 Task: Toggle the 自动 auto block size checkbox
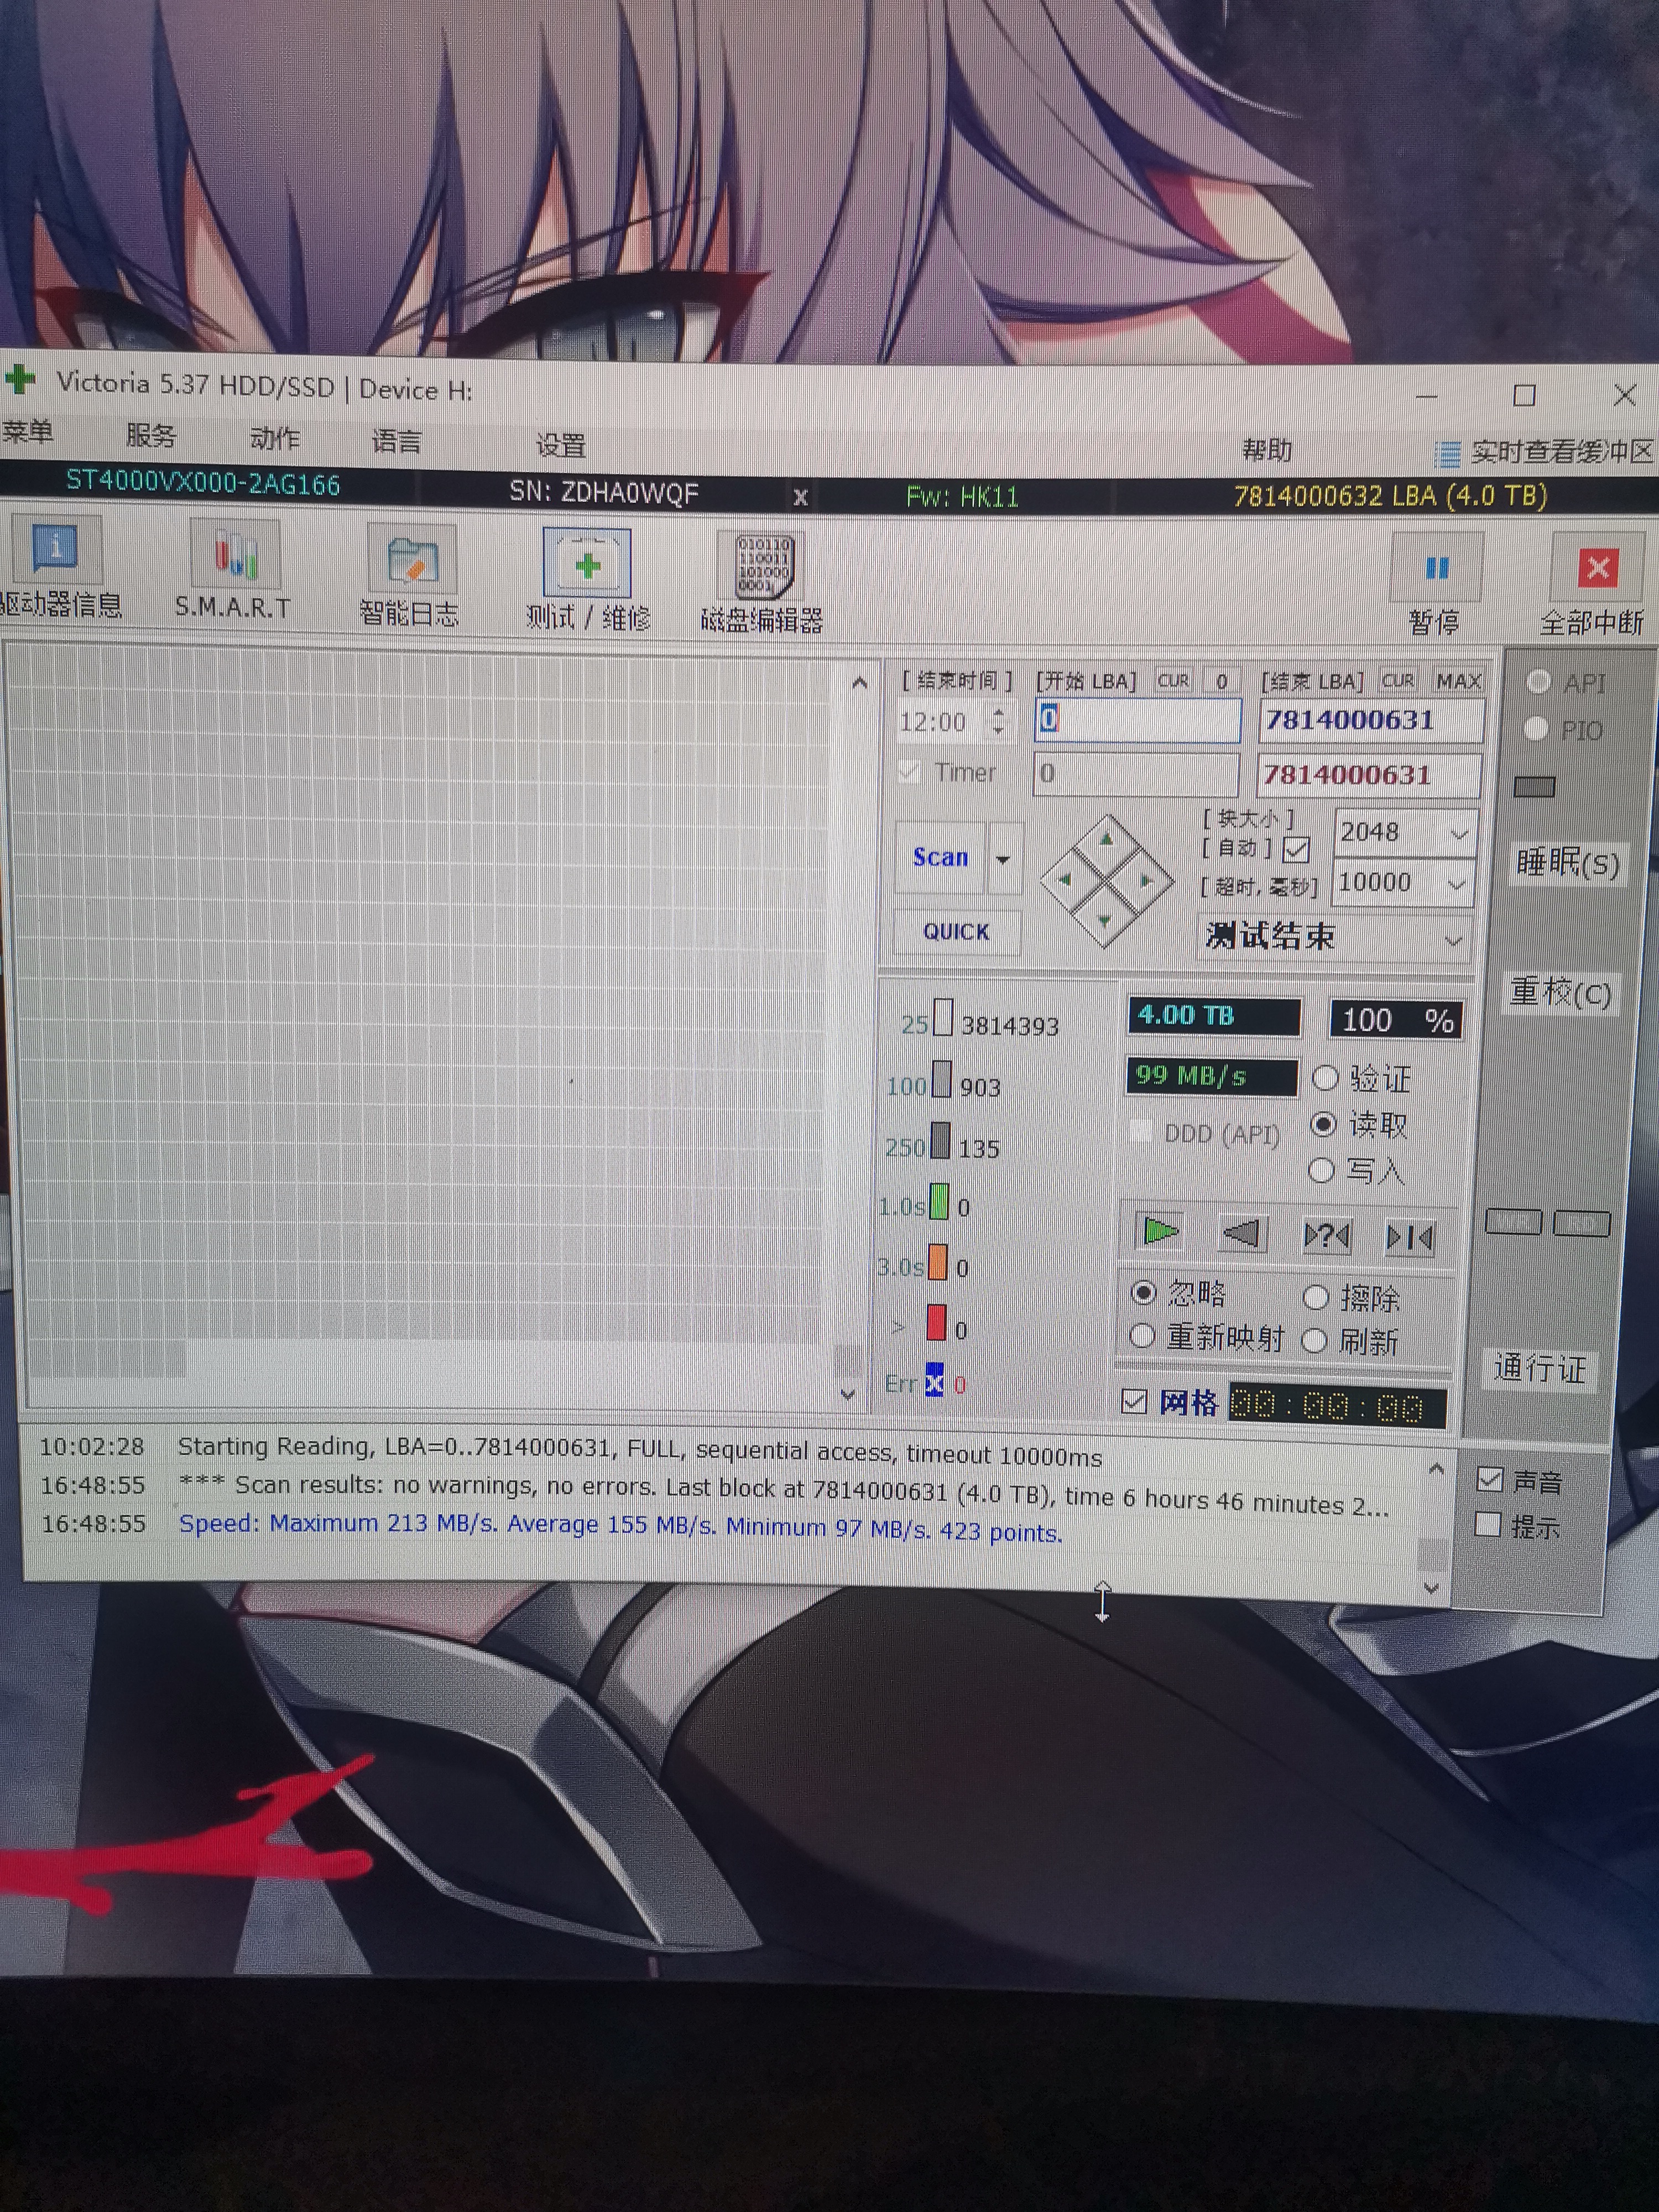pyautogui.click(x=1296, y=850)
